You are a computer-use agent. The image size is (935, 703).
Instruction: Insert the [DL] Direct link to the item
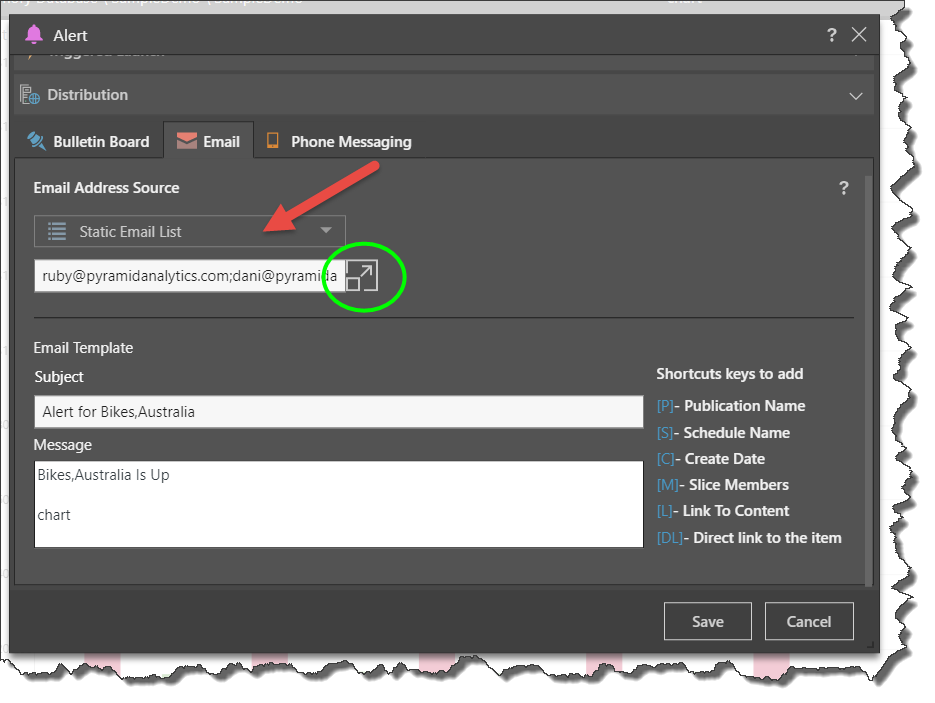[x=749, y=538]
